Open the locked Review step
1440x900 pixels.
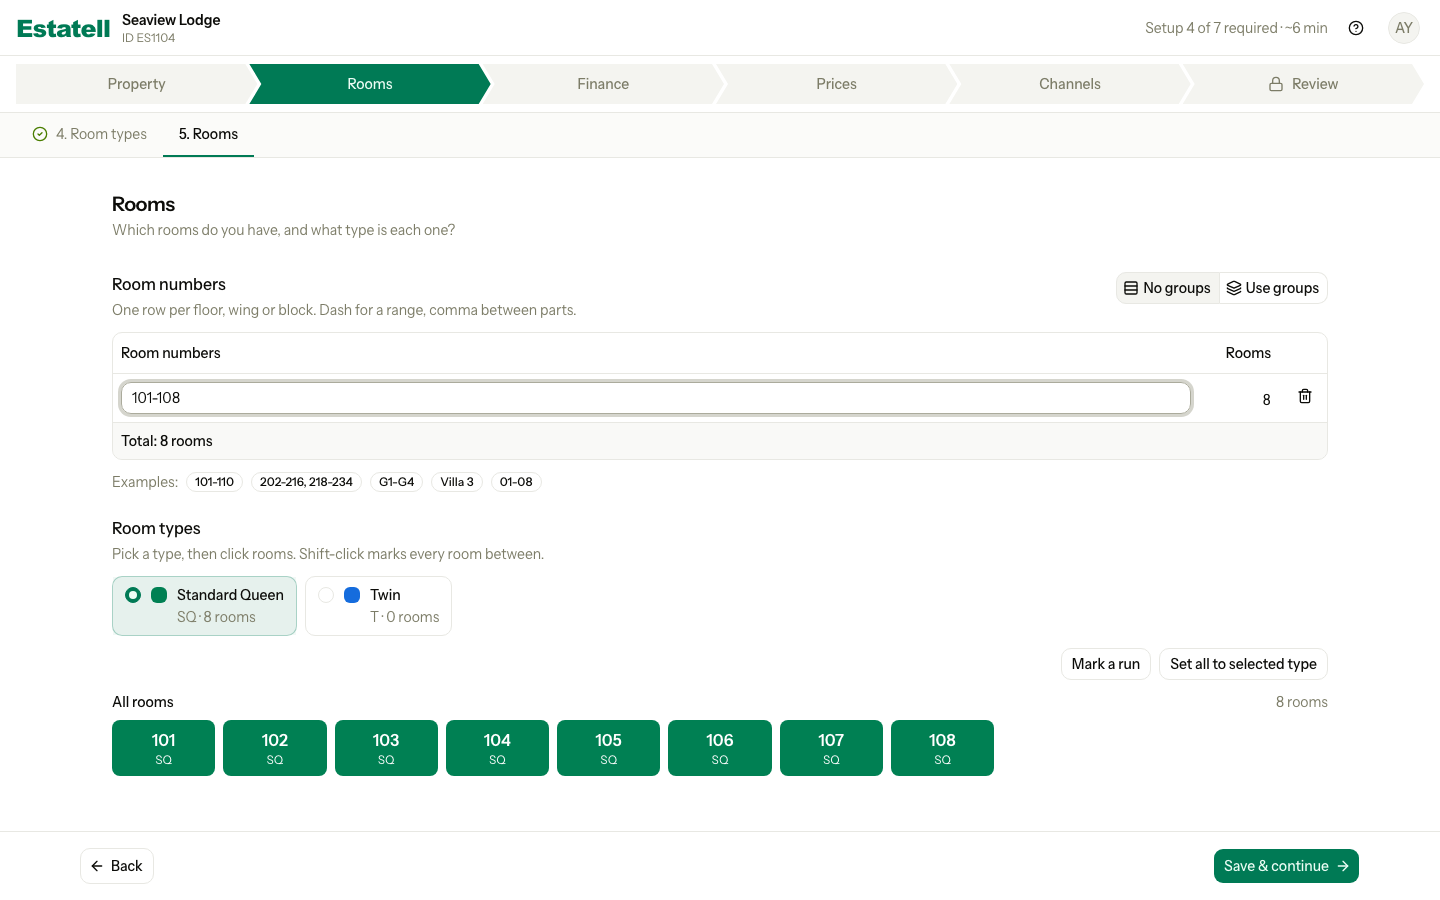pos(1303,84)
